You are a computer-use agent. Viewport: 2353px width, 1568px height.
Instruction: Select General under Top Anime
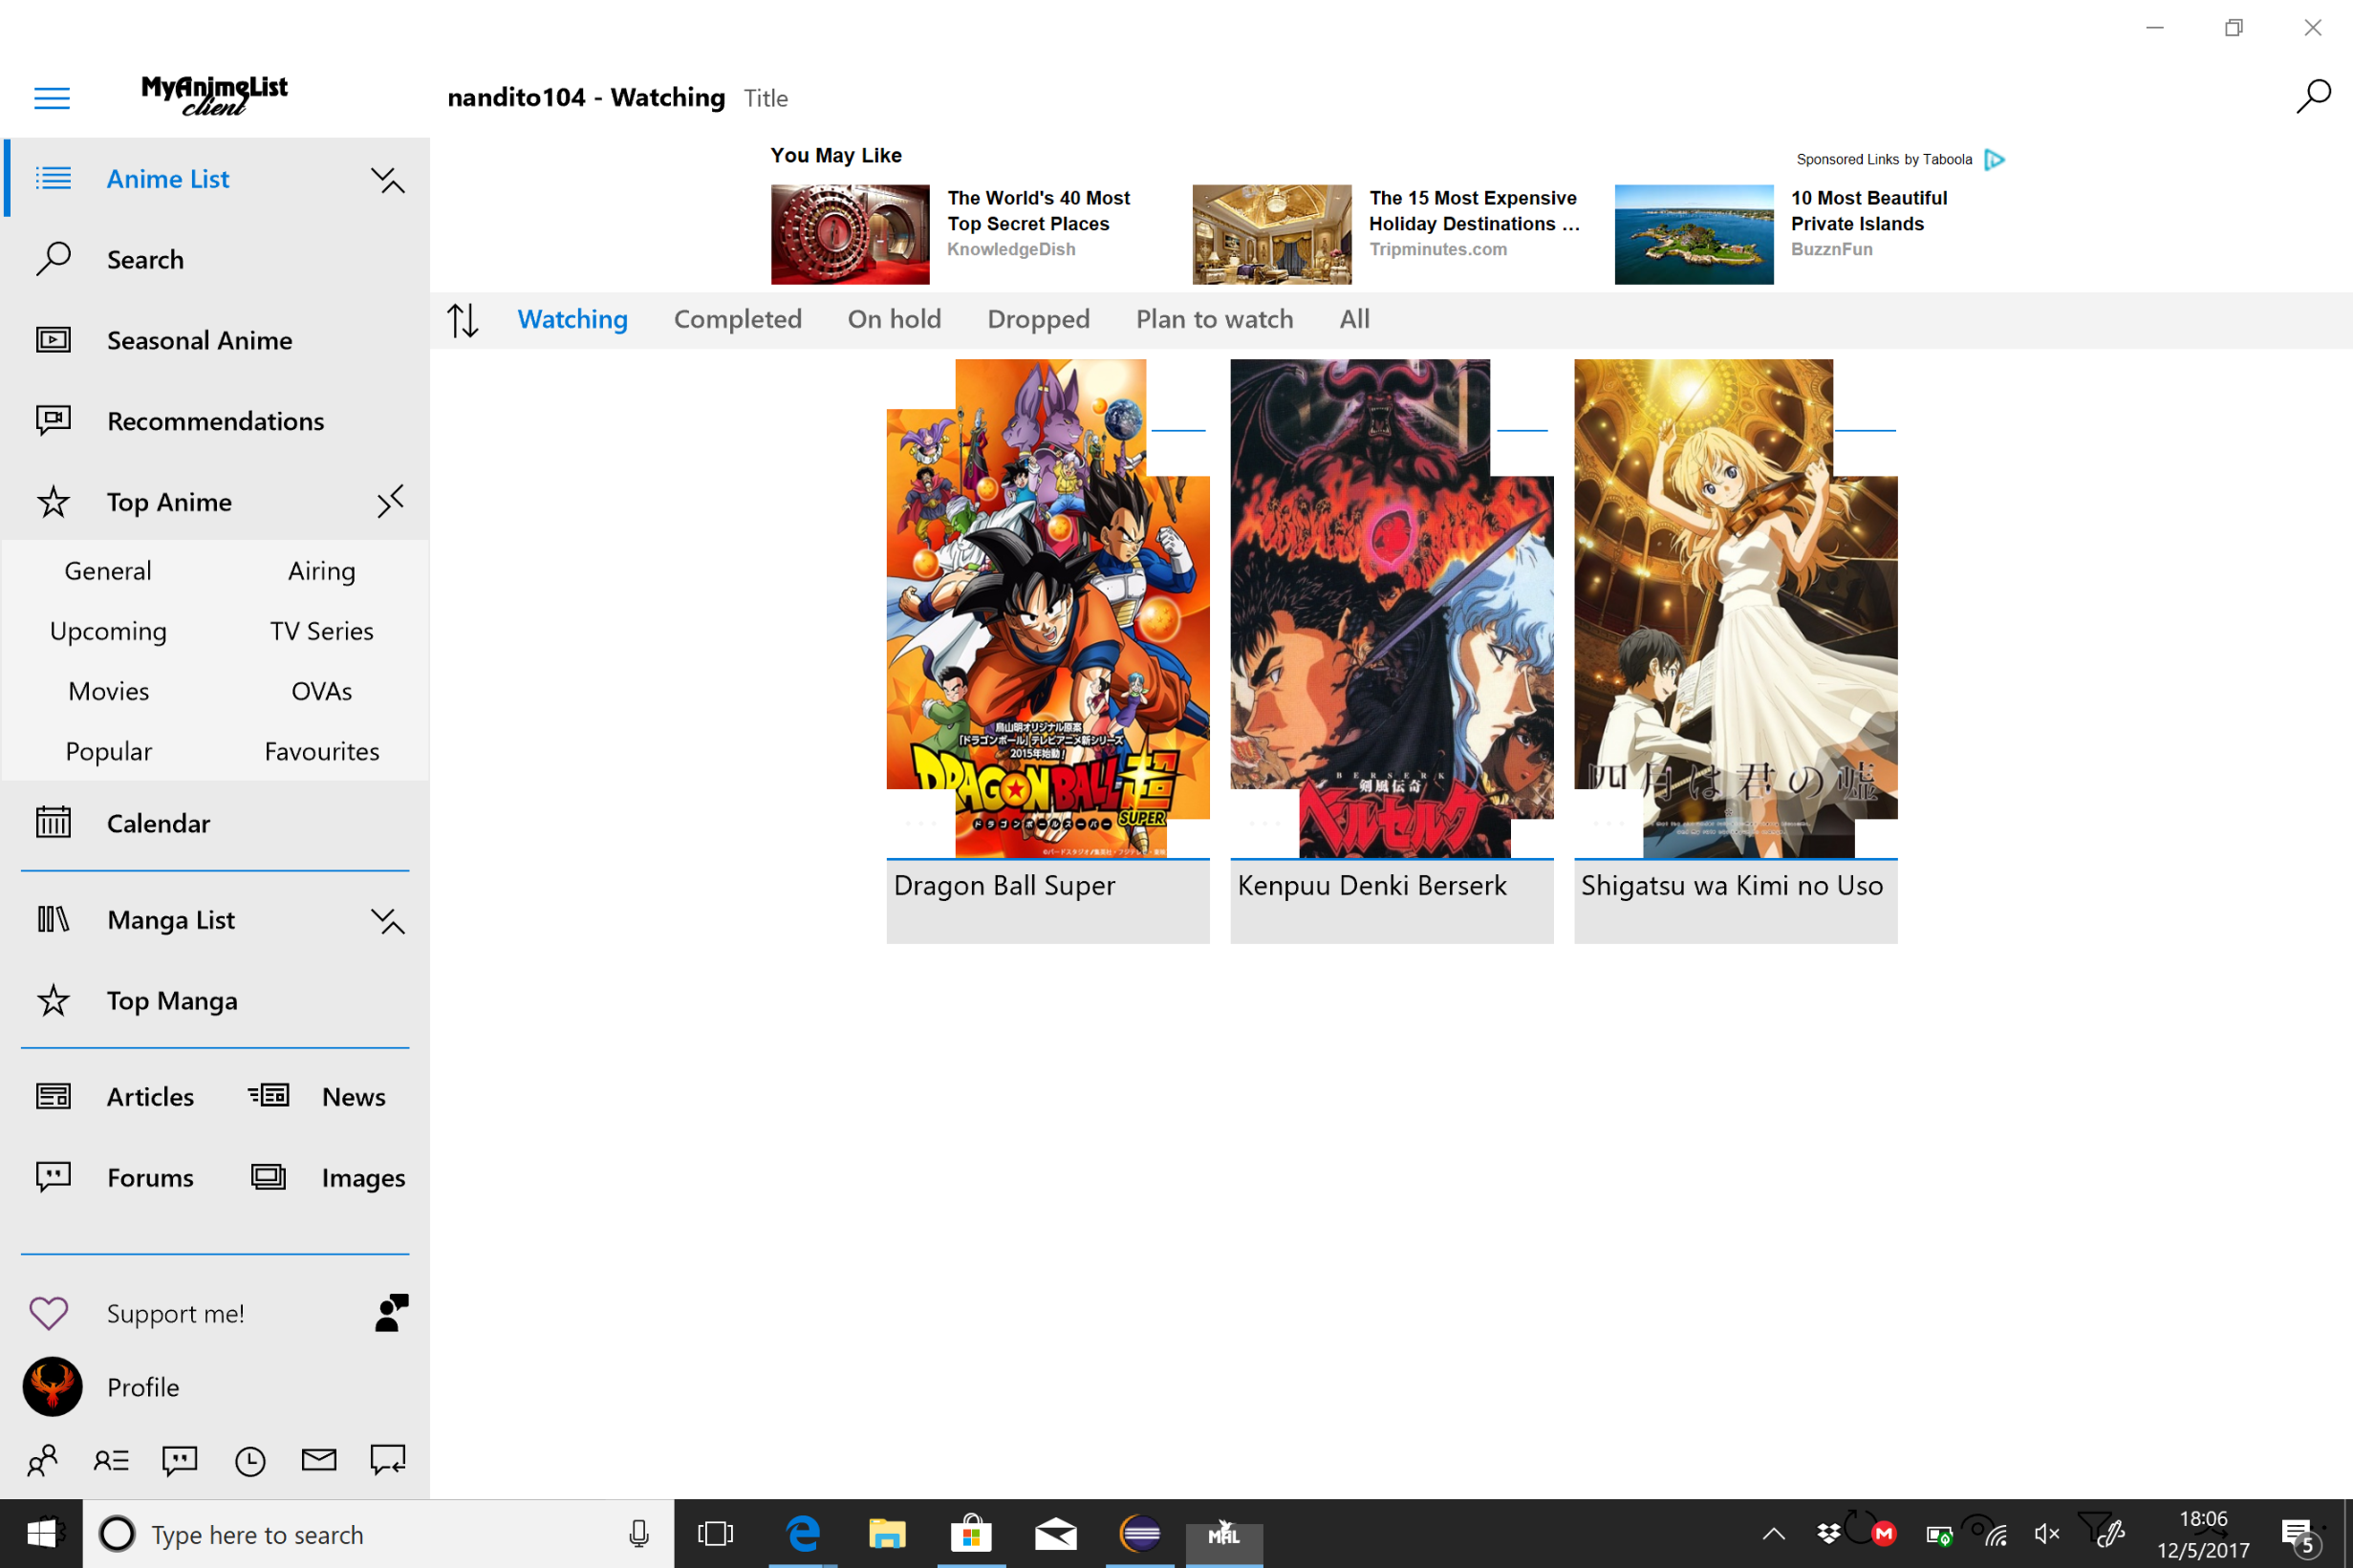pyautogui.click(x=108, y=571)
